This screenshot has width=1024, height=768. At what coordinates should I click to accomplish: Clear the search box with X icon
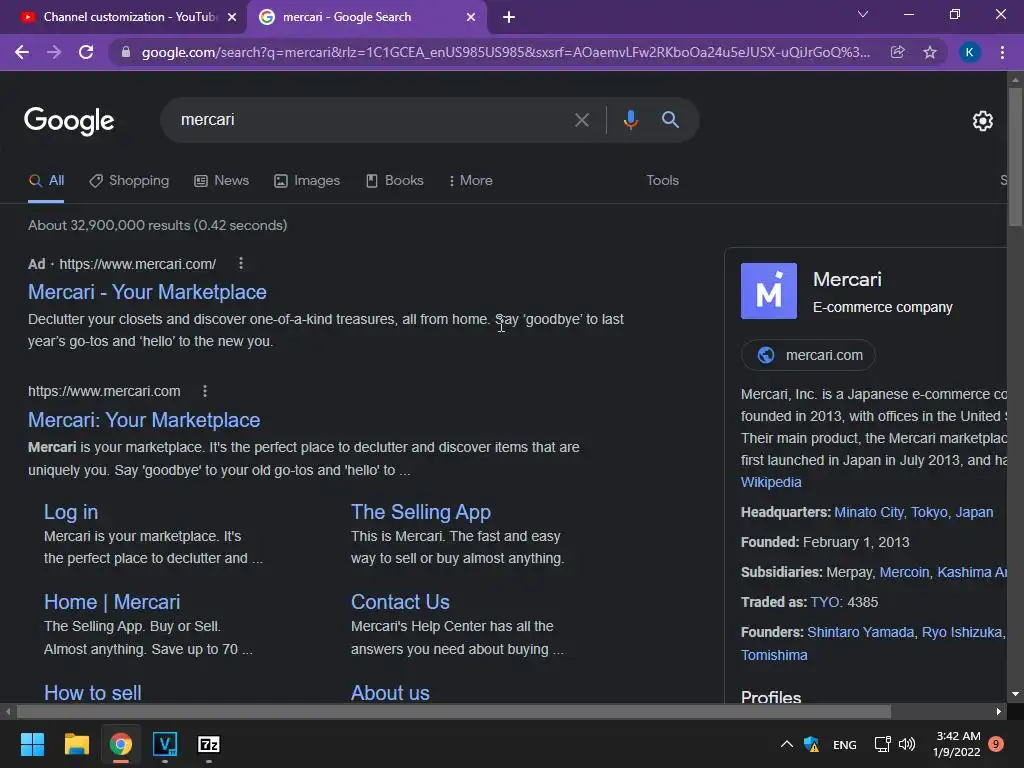tap(582, 120)
